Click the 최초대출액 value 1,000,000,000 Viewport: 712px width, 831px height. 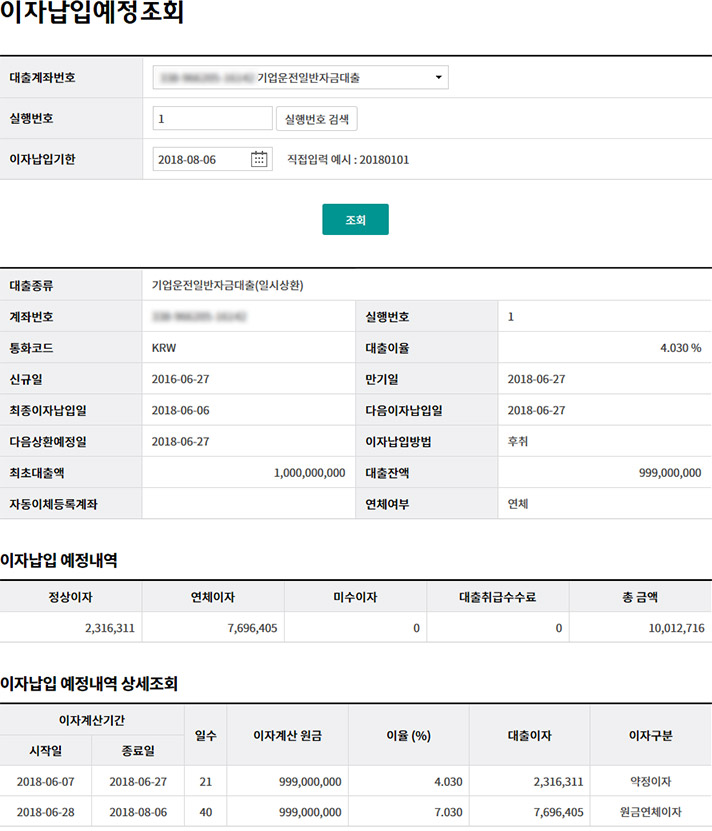pos(309,473)
